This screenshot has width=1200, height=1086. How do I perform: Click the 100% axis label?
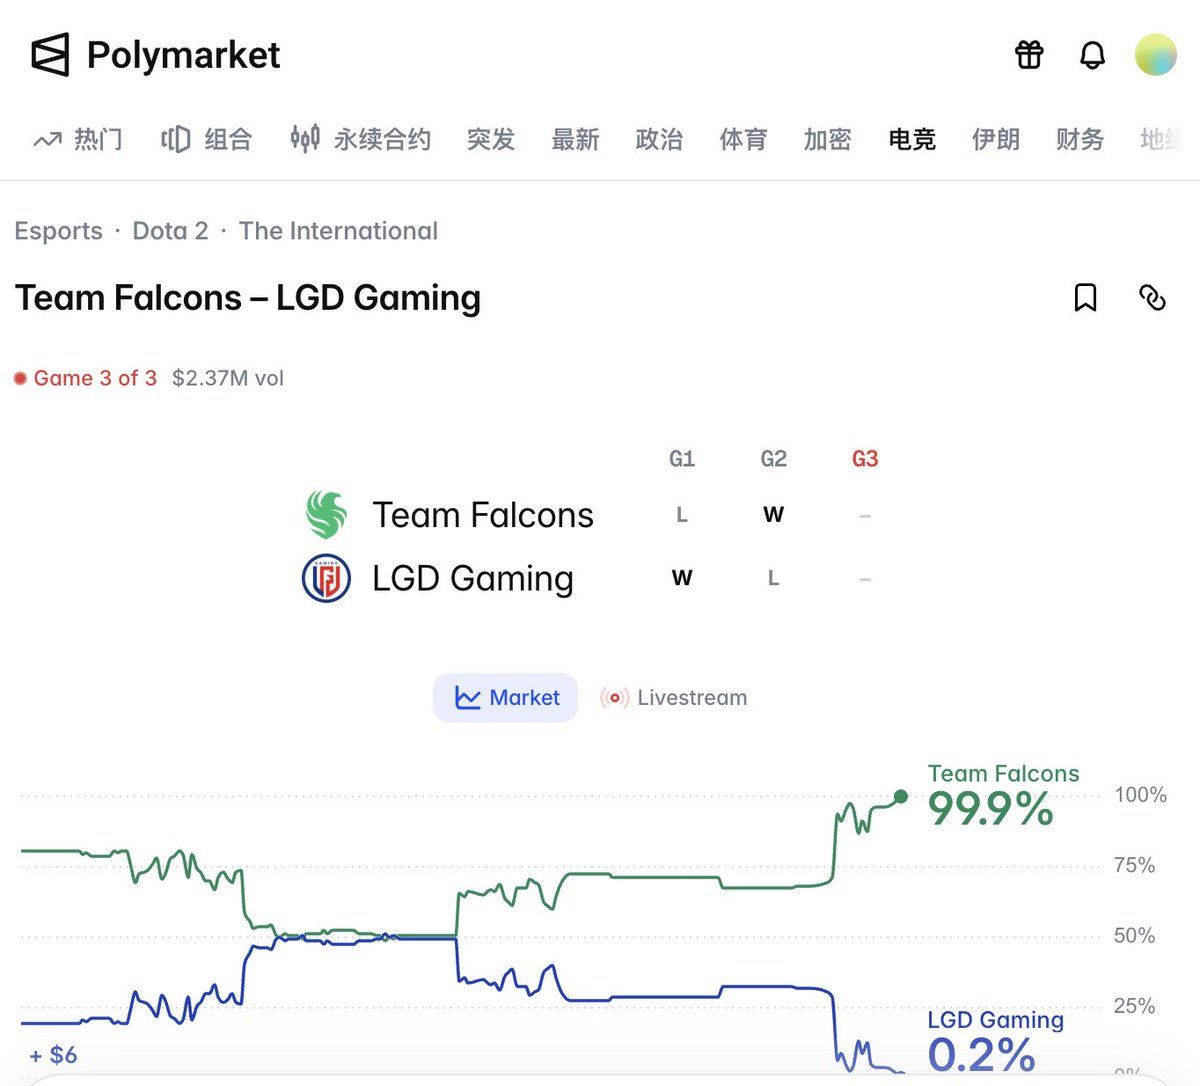click(1141, 795)
